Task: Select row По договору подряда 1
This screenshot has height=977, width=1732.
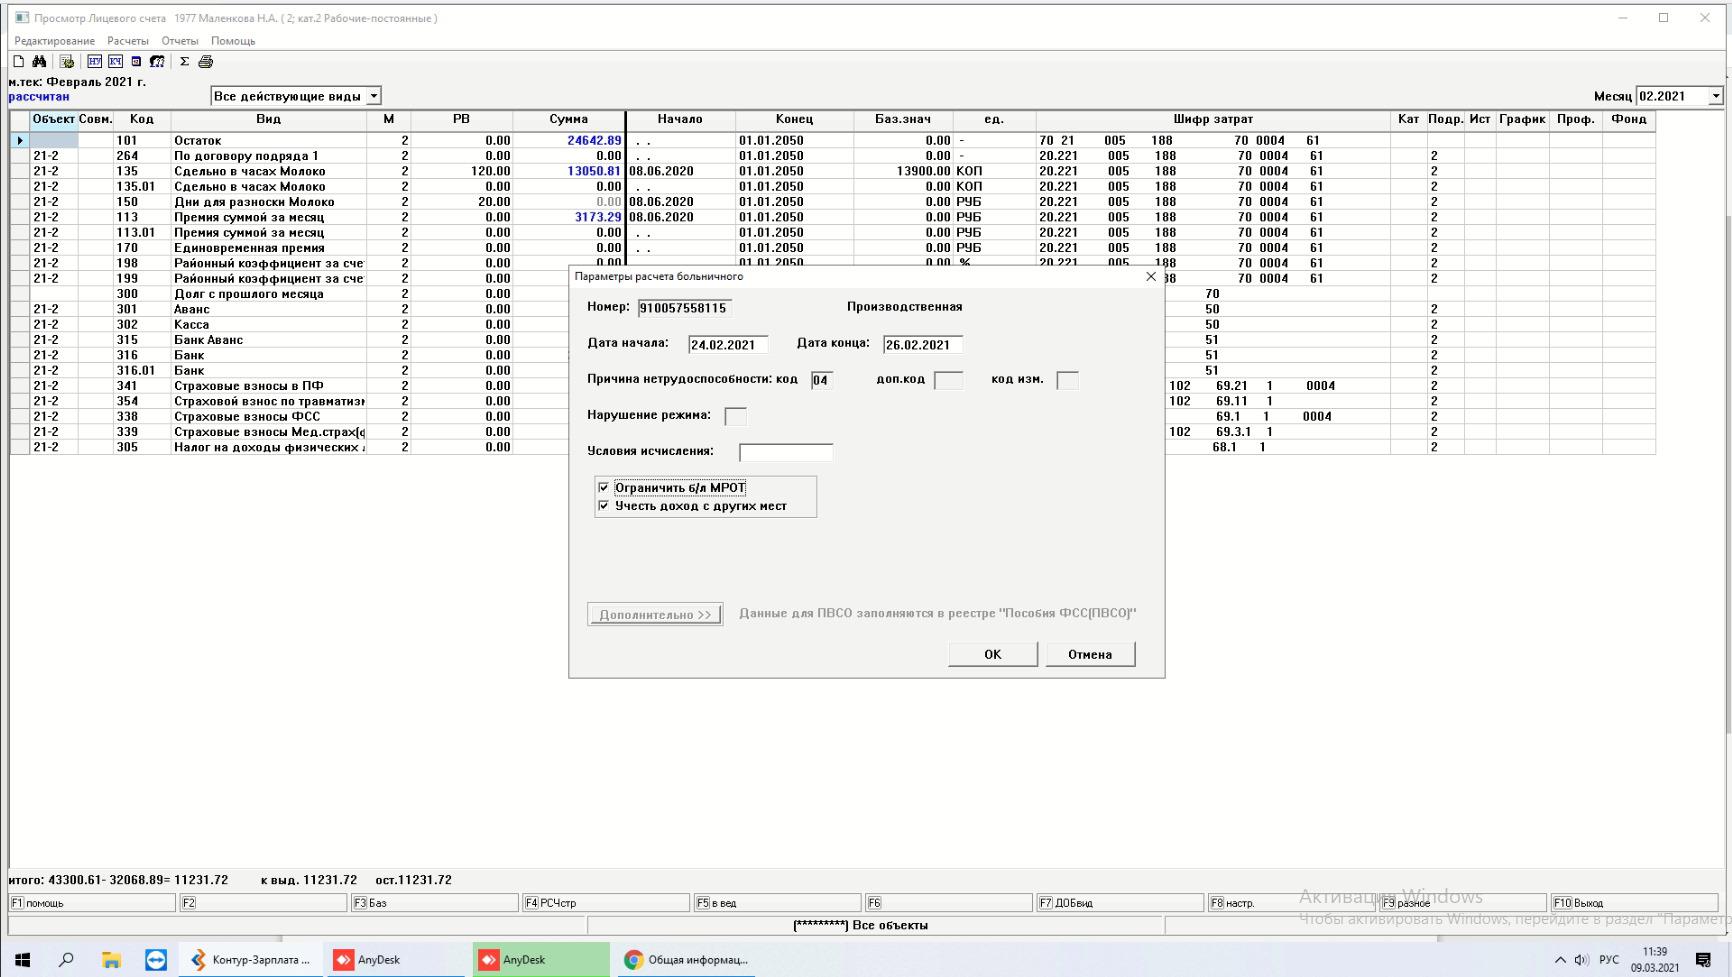Action: [832, 156]
